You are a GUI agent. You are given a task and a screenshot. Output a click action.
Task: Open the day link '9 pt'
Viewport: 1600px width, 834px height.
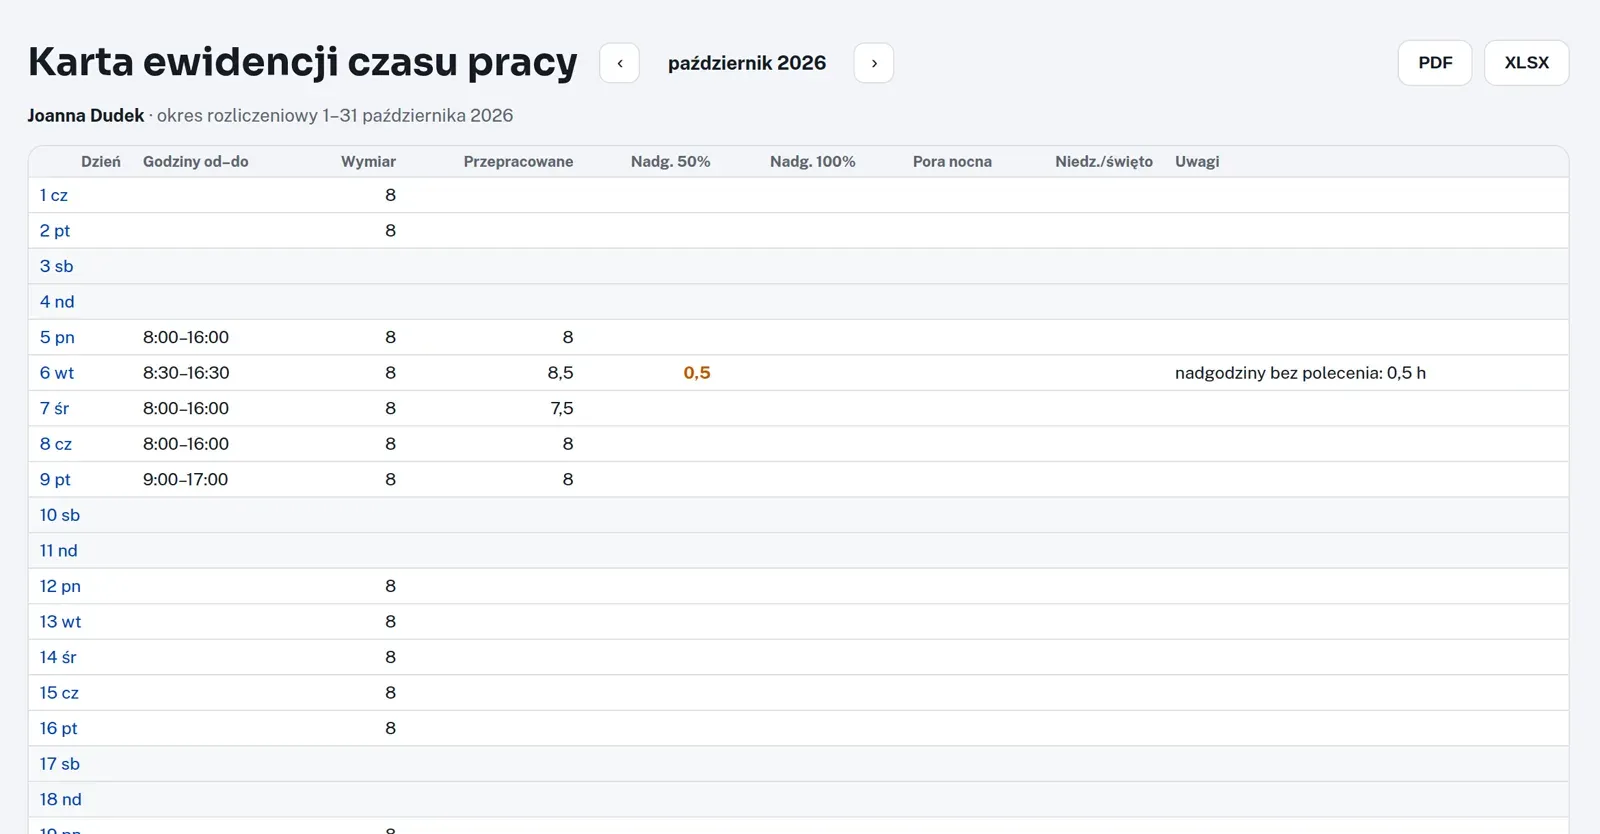pos(55,479)
